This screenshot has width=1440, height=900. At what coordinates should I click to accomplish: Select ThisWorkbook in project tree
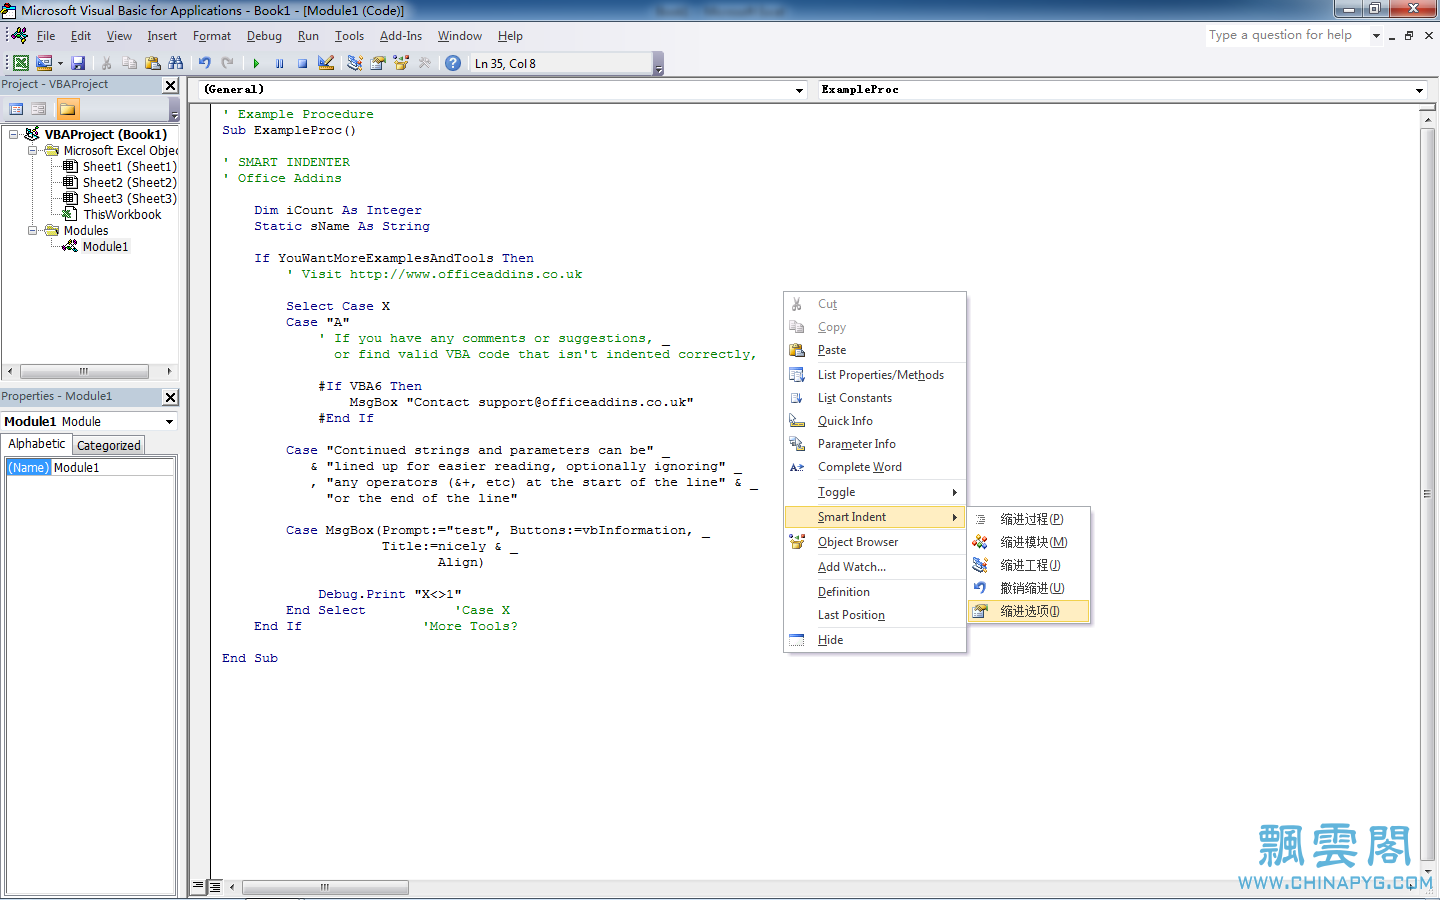click(122, 214)
